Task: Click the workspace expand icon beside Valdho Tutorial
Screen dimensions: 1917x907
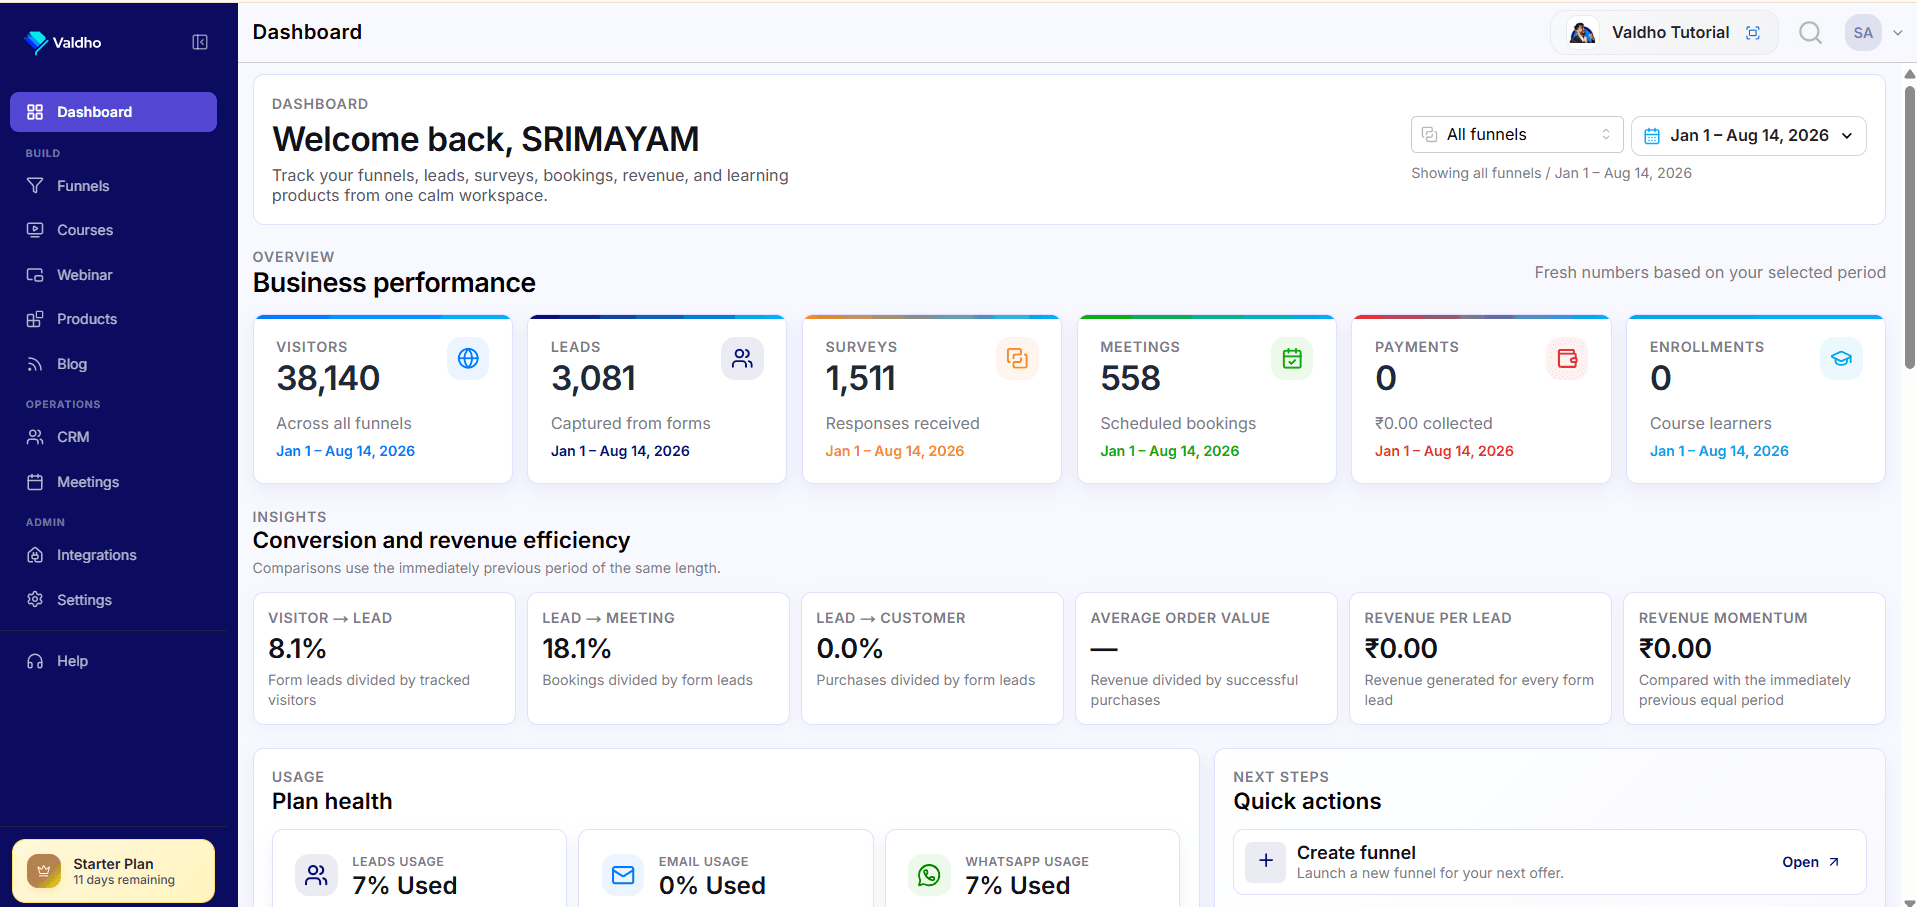Action: pos(1753,33)
